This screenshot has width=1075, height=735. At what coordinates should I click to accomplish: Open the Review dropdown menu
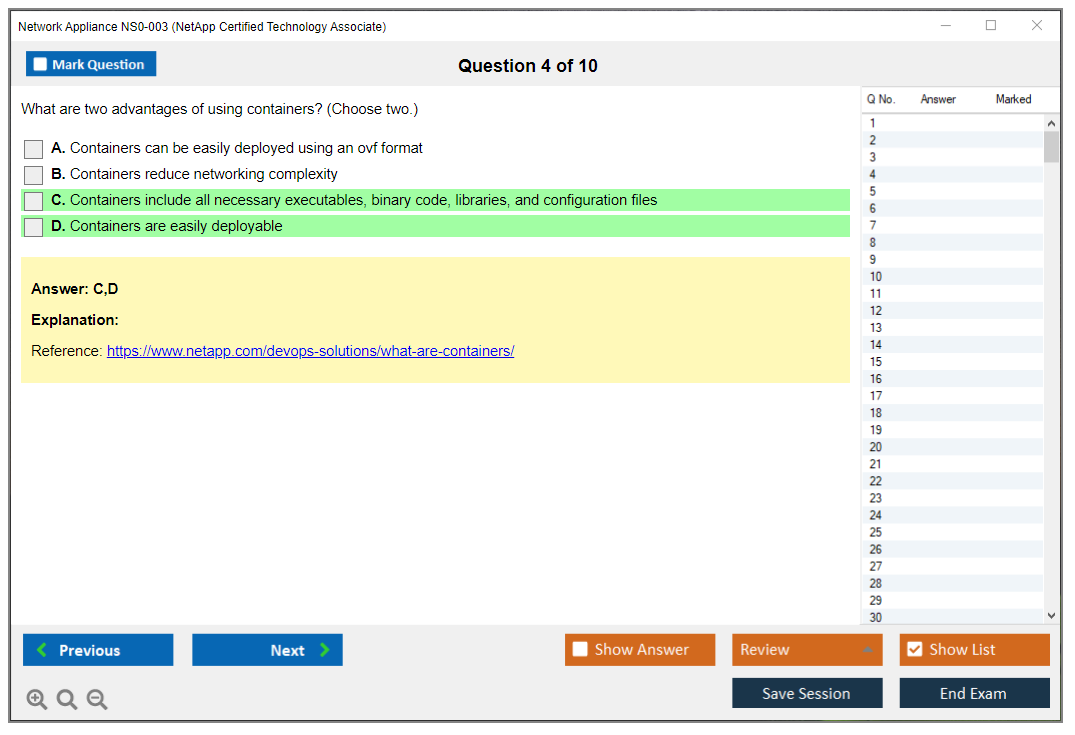[x=807, y=650]
